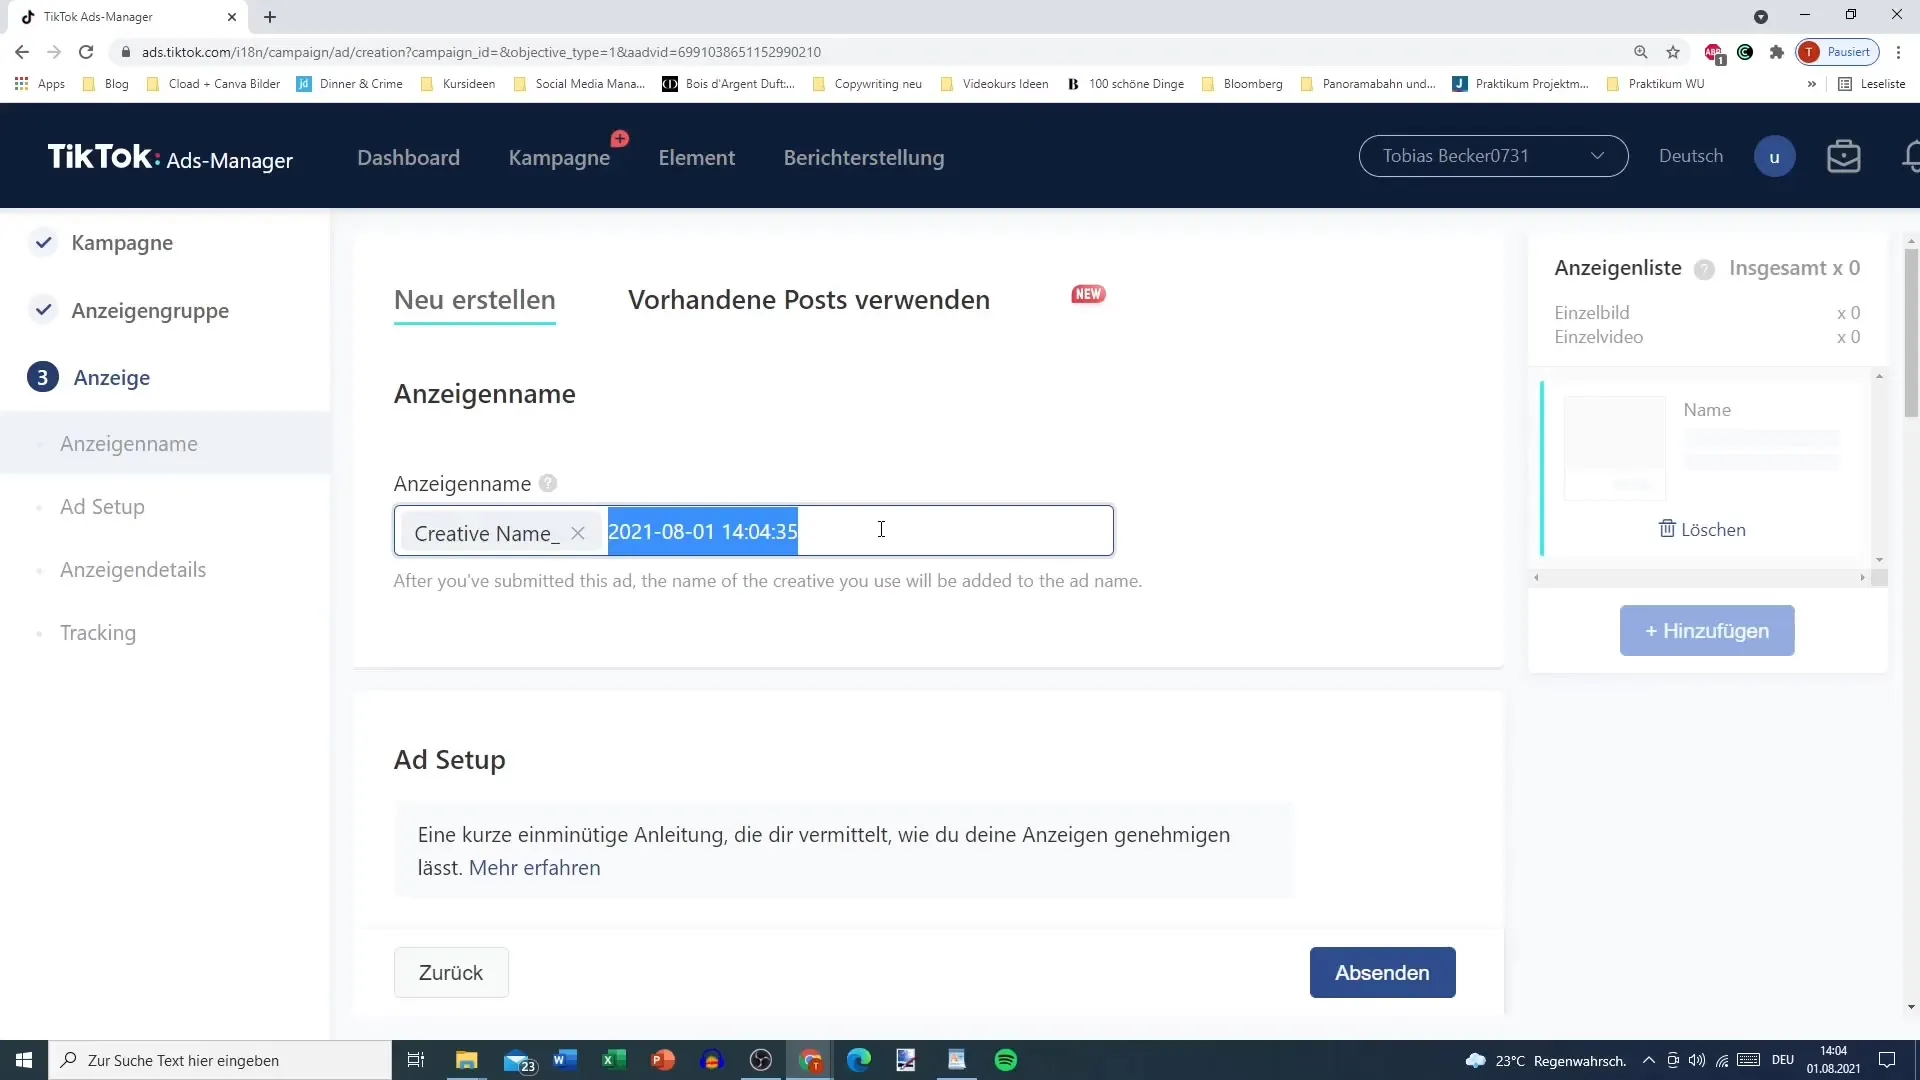Image resolution: width=1920 pixels, height=1080 pixels.
Task: Click the DEU keyboard language indicator
Action: (1783, 1060)
